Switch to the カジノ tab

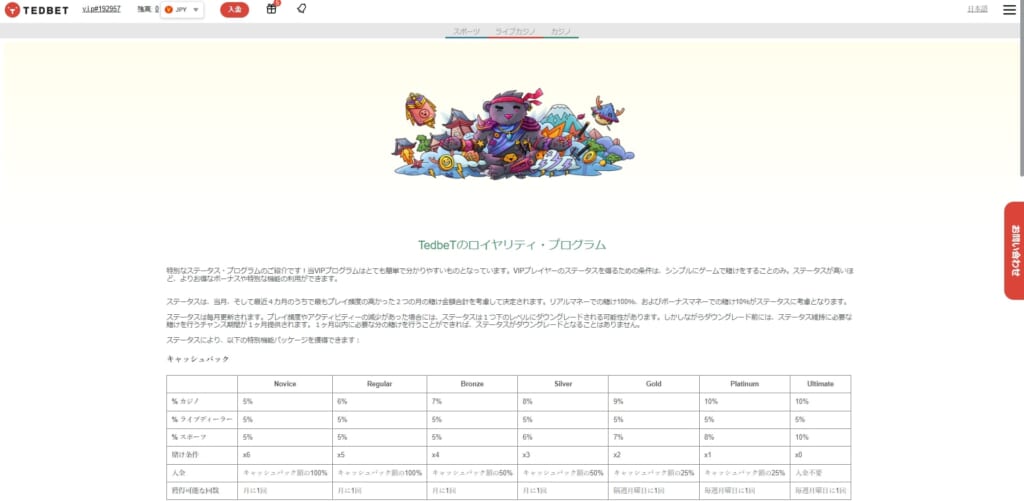561,31
